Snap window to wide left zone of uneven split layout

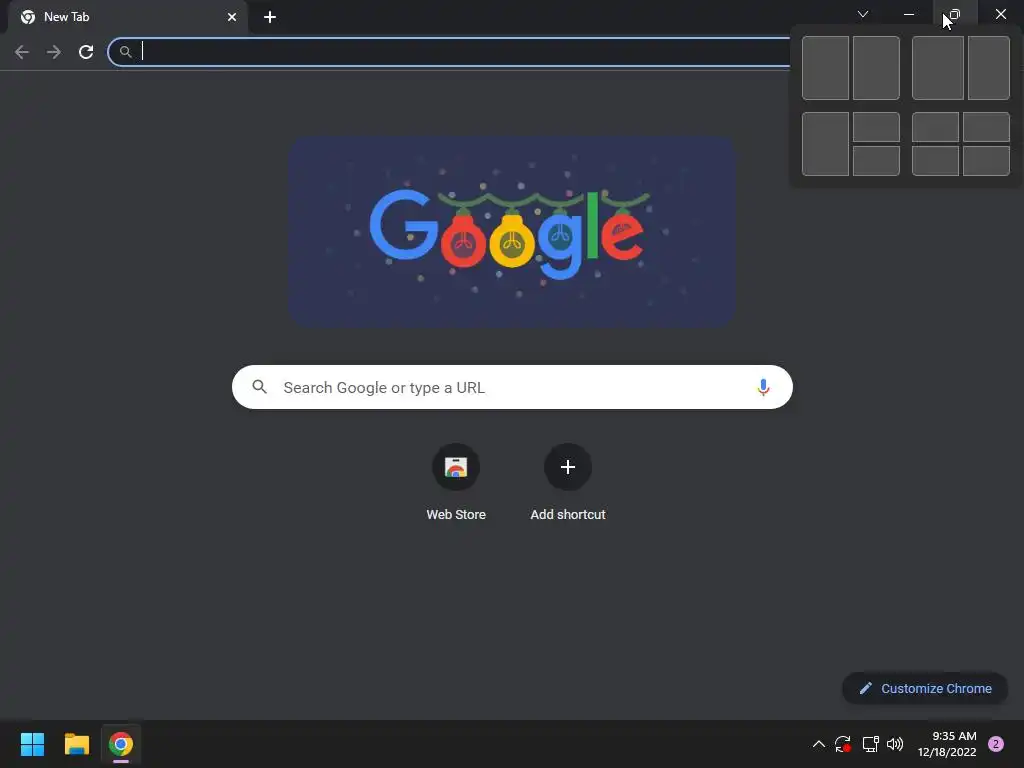[938, 68]
